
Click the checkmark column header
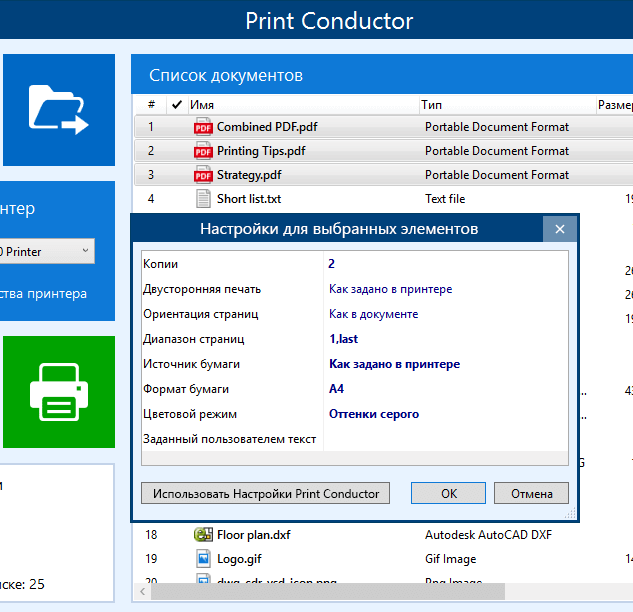[177, 105]
